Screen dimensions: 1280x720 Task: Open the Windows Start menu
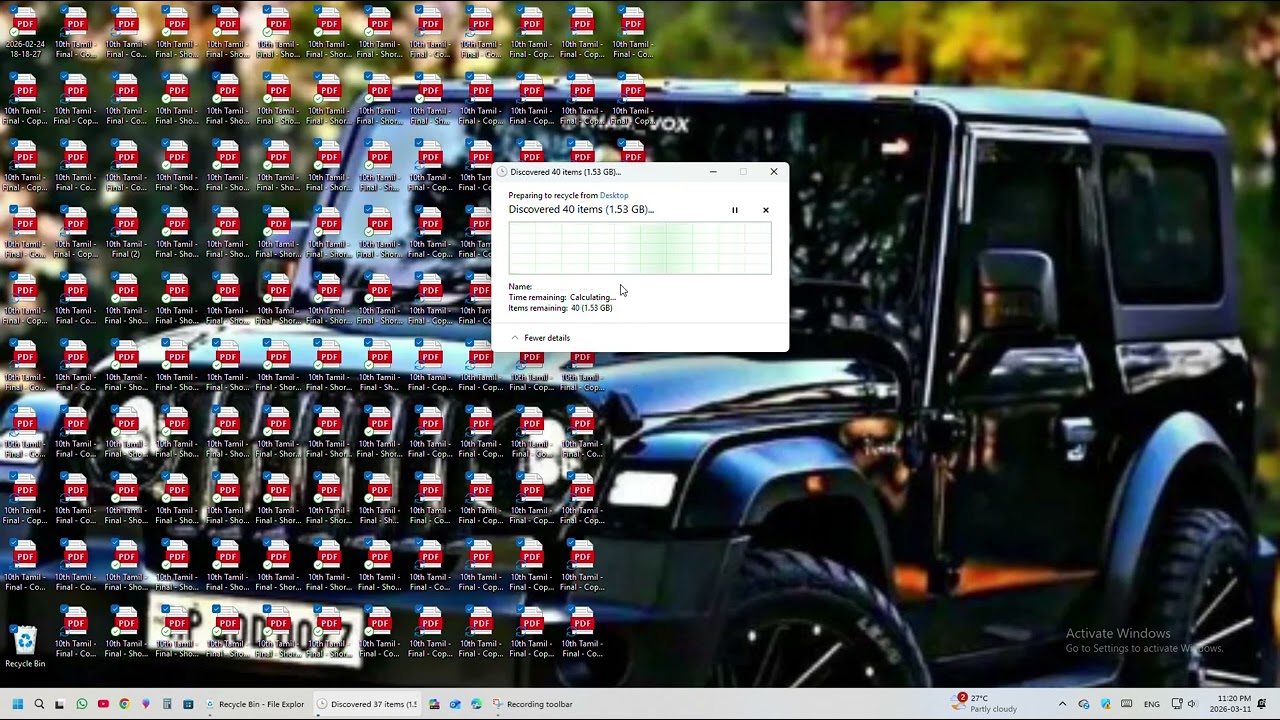pyautogui.click(x=17, y=704)
